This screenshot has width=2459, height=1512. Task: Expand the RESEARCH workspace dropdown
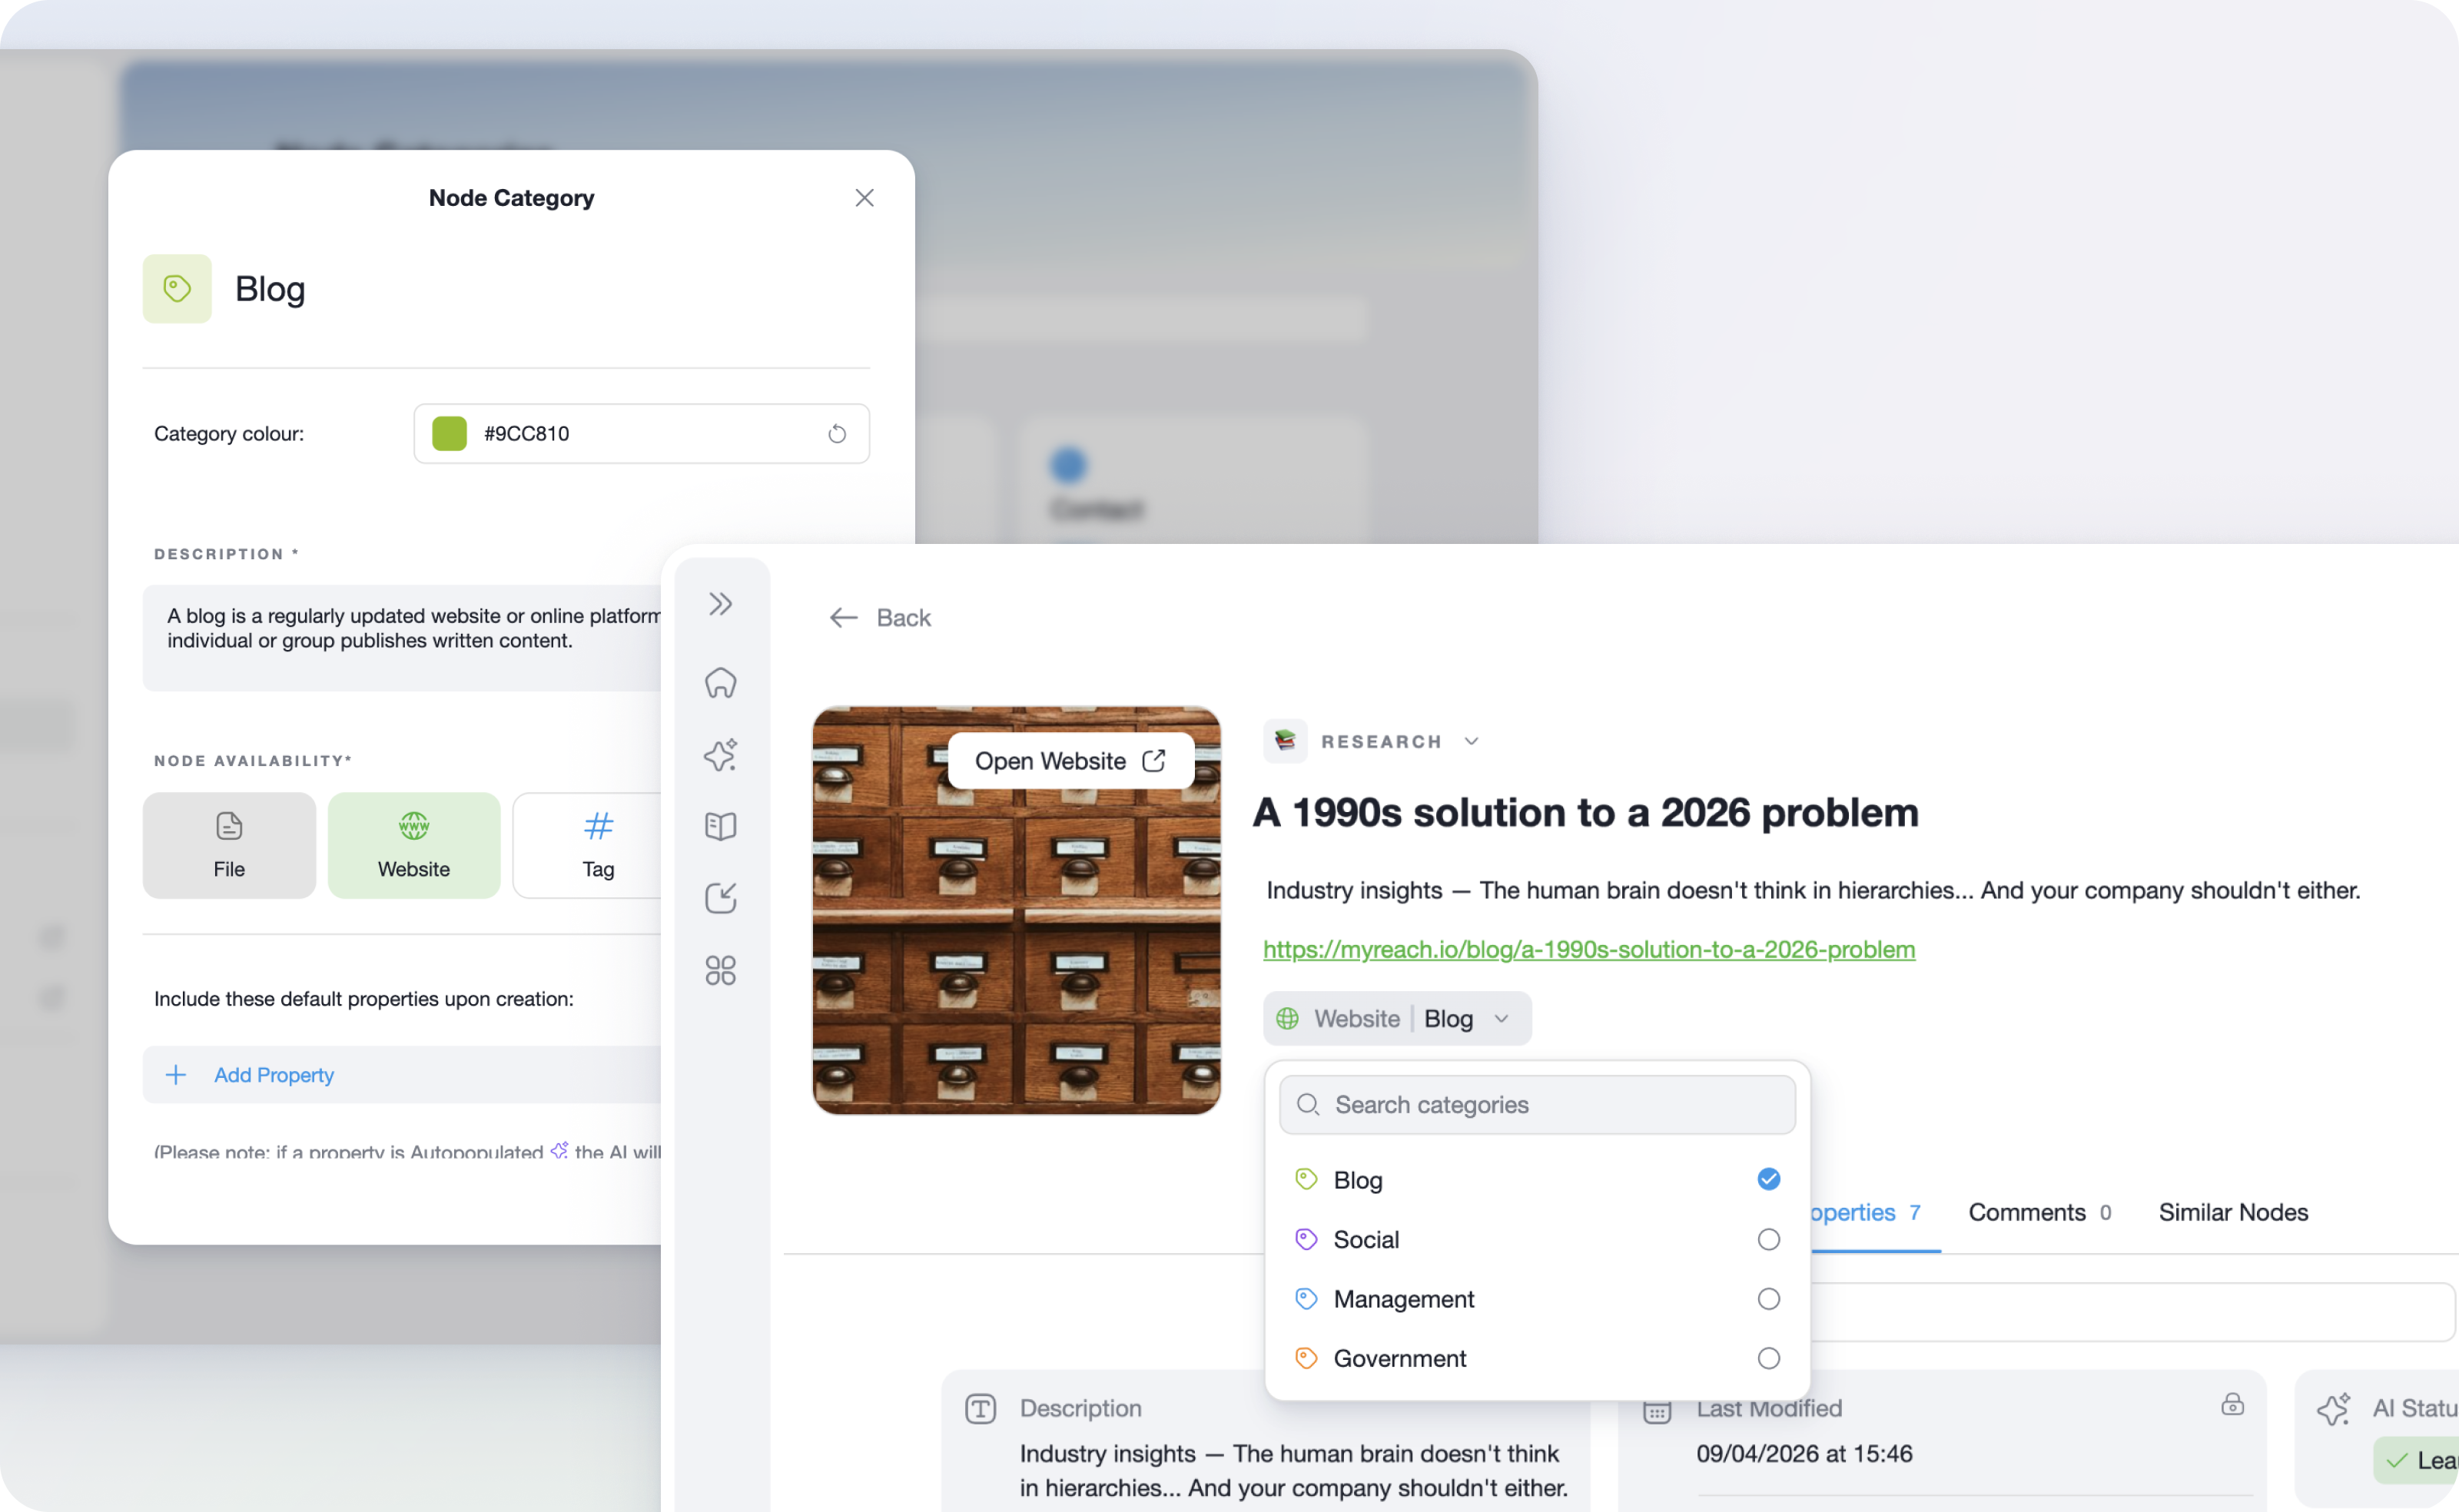[1471, 742]
